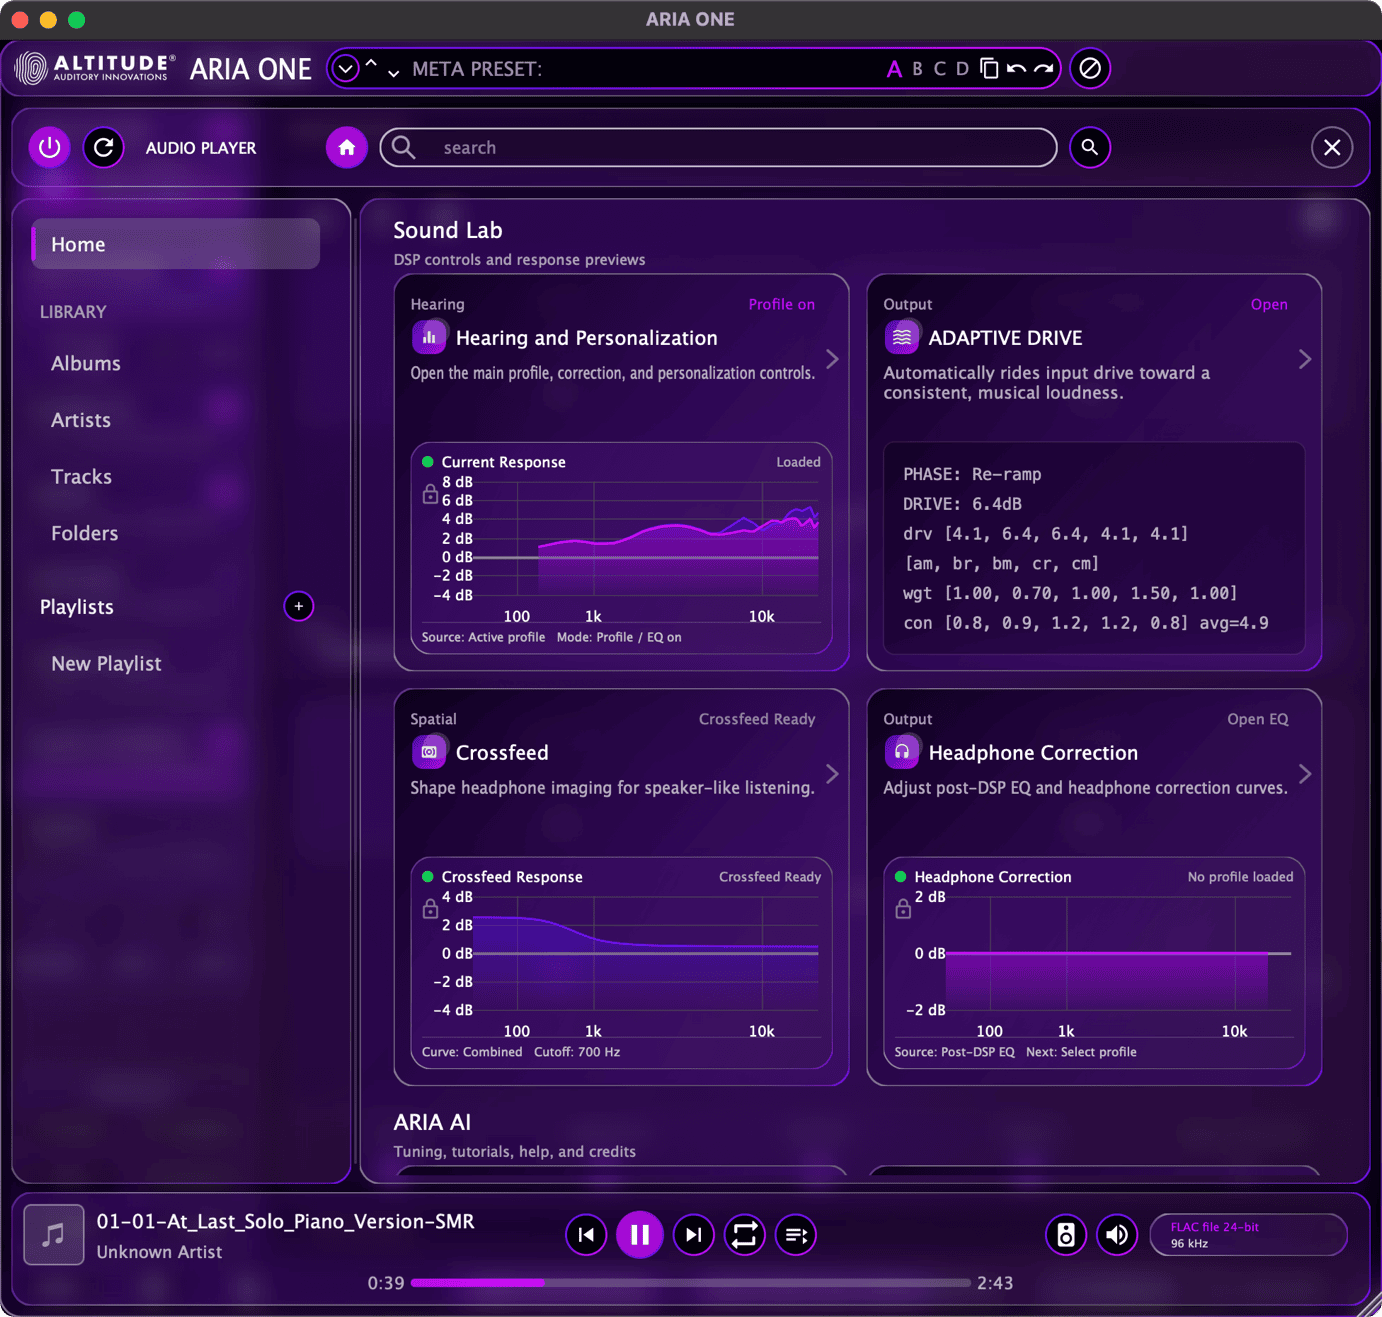1382x1317 pixels.
Task: Open the Headphone Correction card title
Action: (1033, 753)
